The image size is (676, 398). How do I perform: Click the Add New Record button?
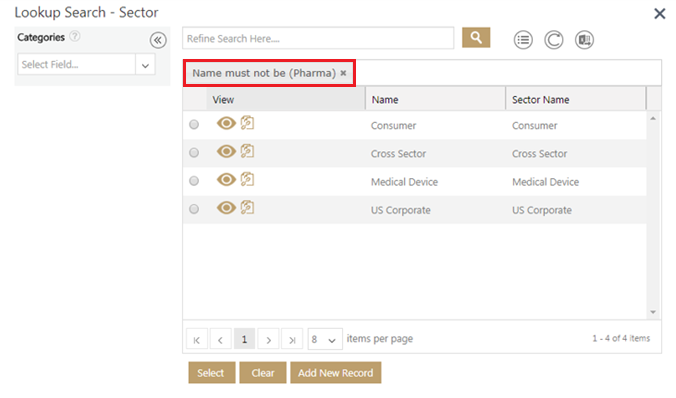336,373
